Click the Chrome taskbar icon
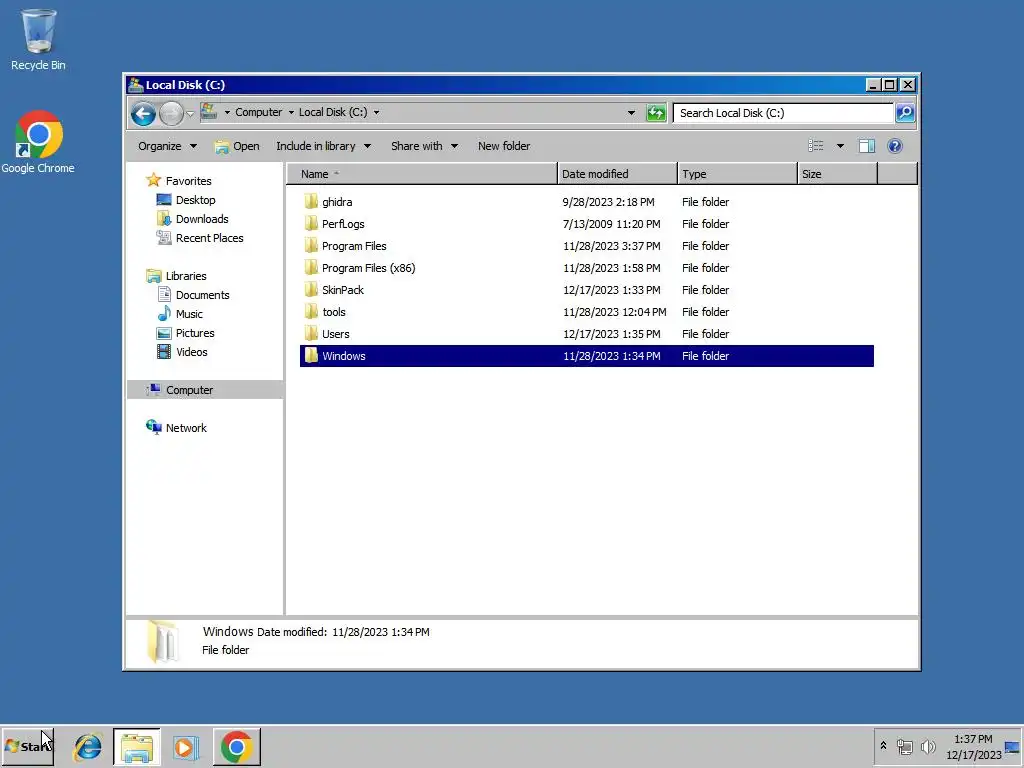 coord(236,746)
